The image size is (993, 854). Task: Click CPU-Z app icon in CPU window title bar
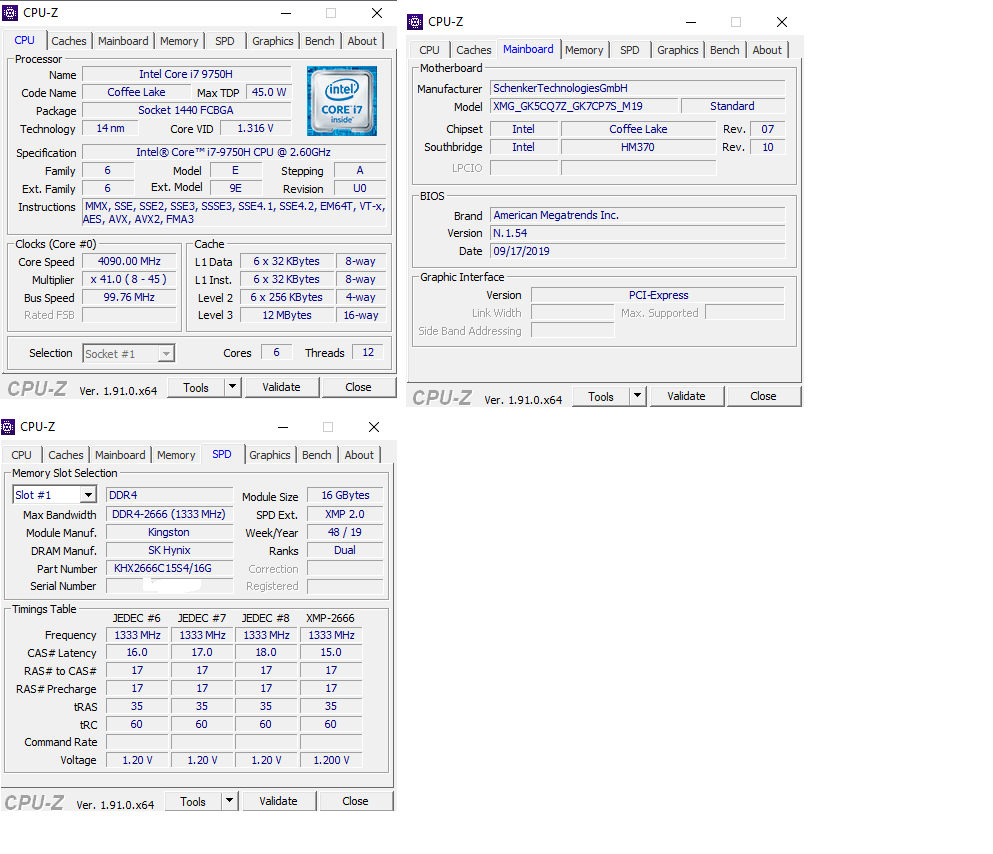point(10,13)
